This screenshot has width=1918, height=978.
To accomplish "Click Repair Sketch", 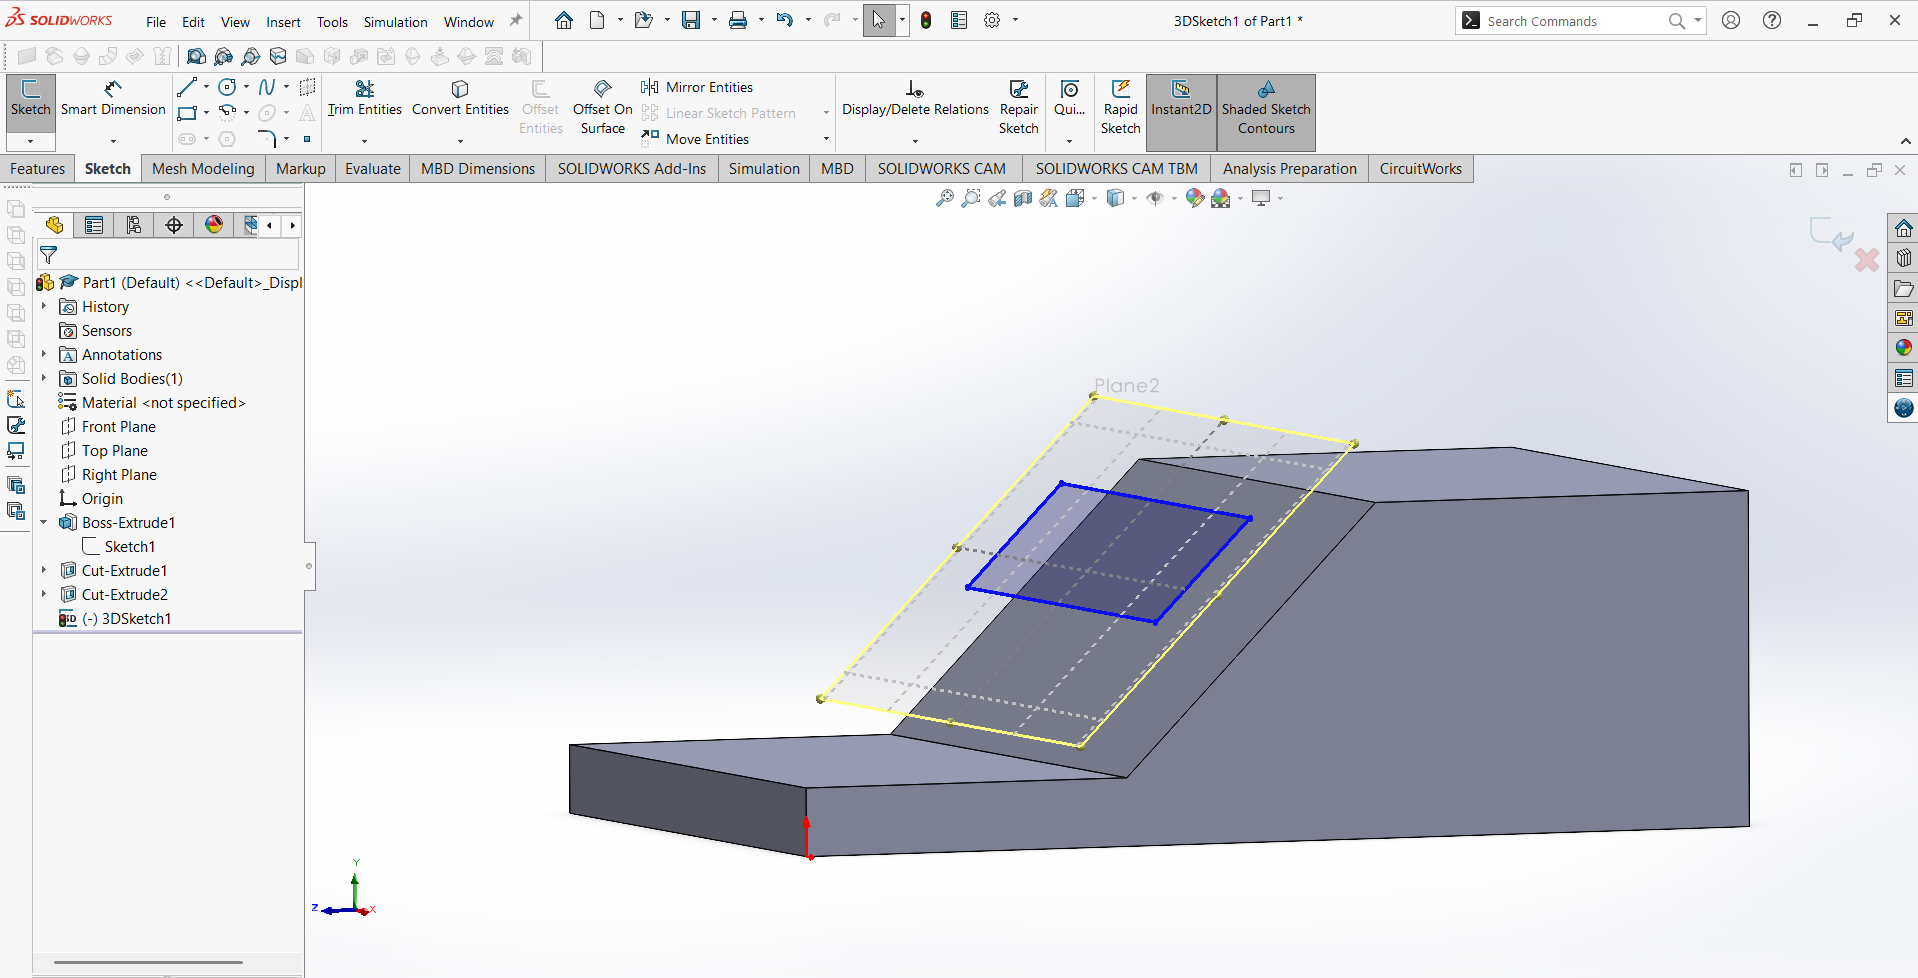I will coord(1018,107).
